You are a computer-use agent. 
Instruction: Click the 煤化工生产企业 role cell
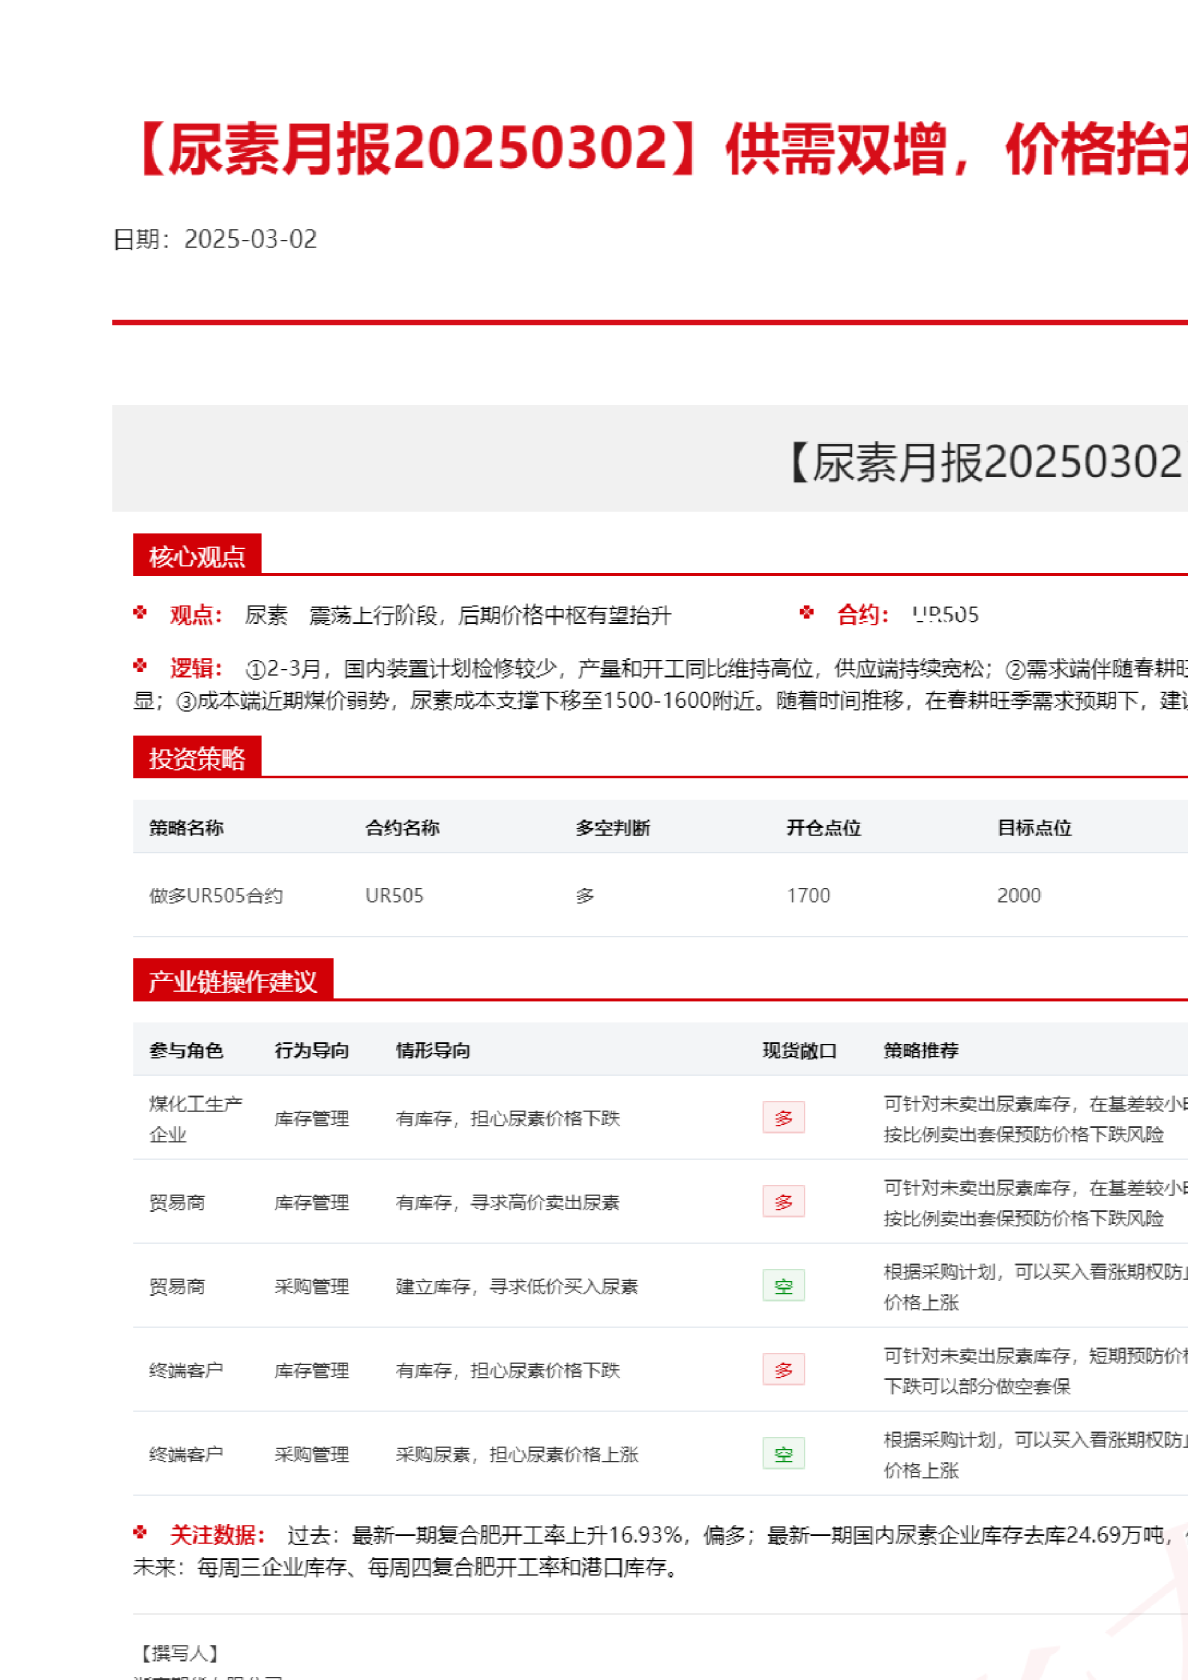click(x=196, y=1119)
